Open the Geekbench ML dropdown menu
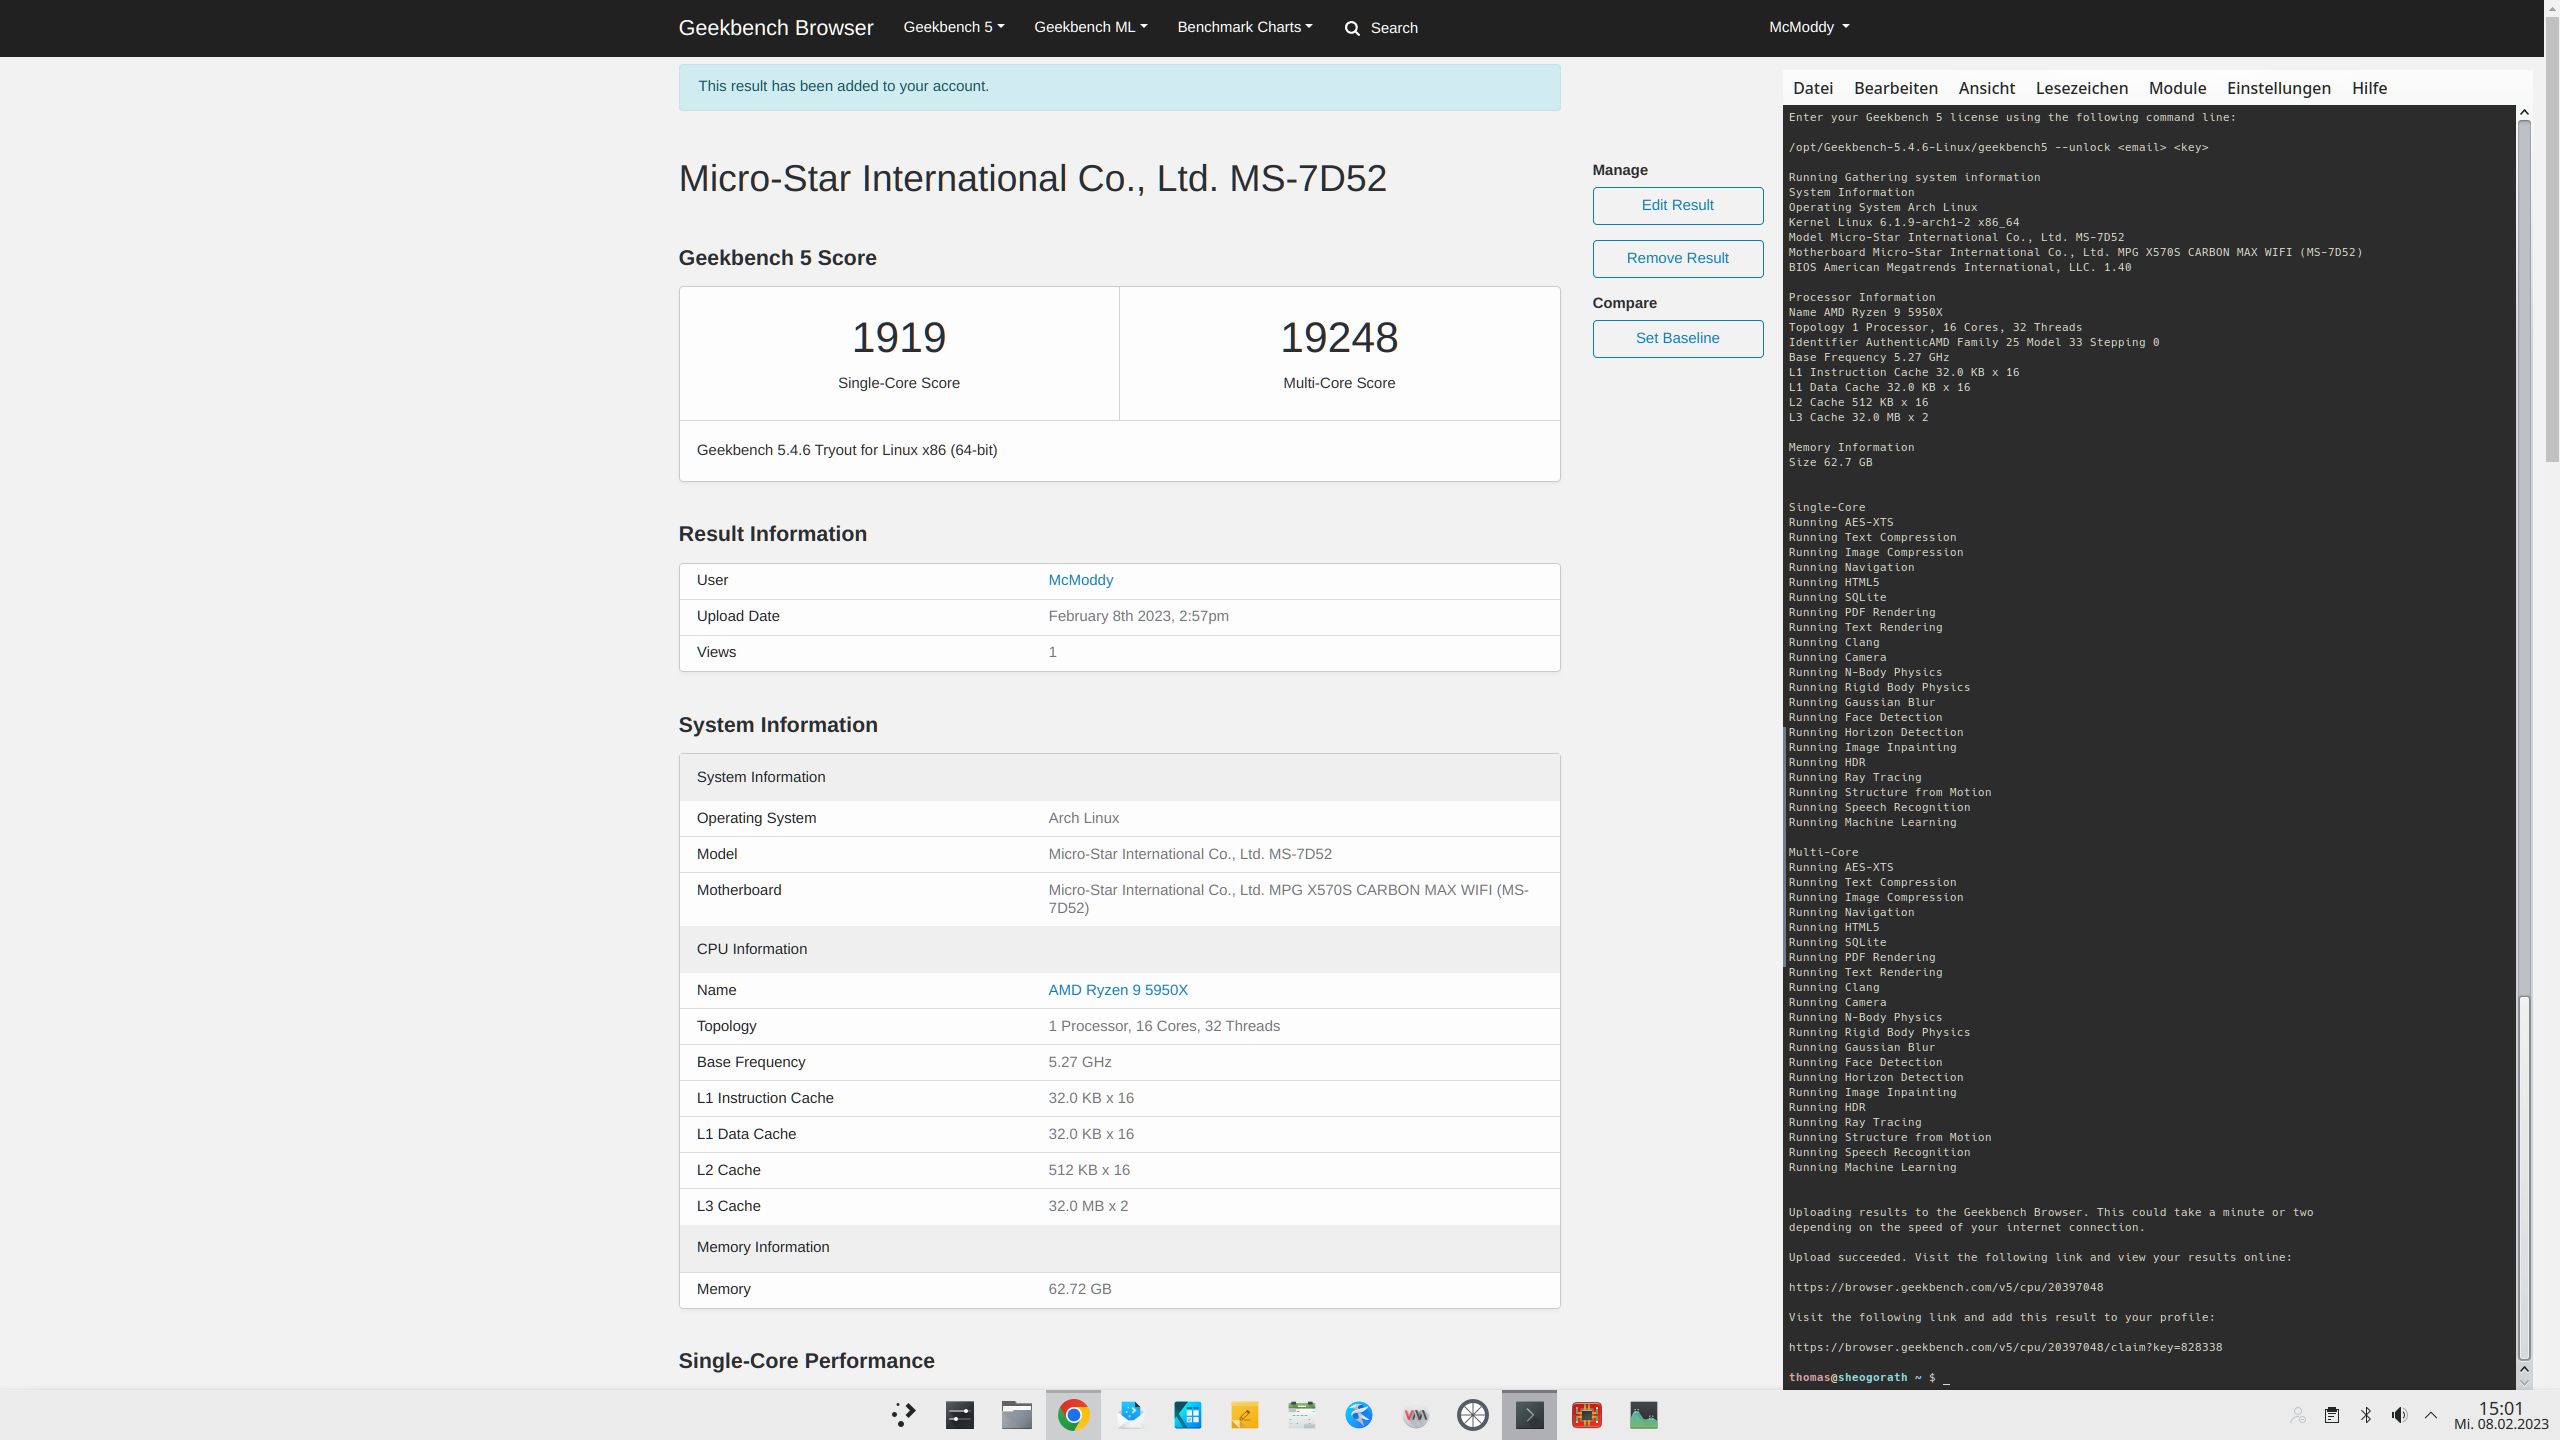 1090,27
